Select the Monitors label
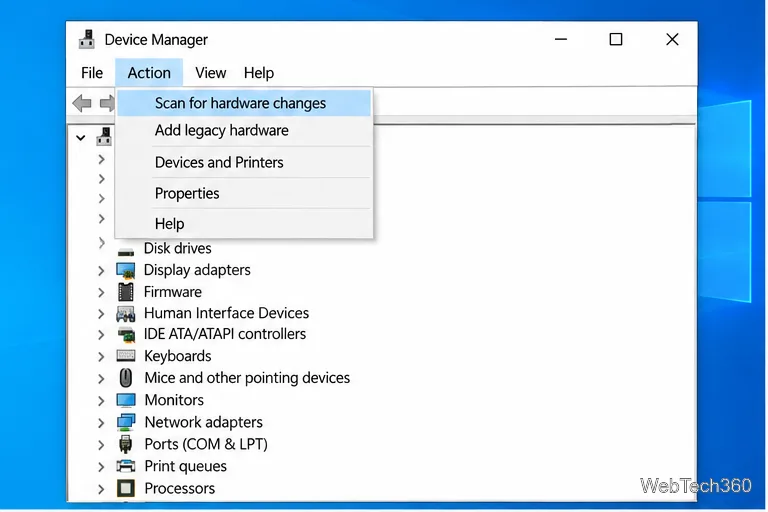 [x=174, y=400]
